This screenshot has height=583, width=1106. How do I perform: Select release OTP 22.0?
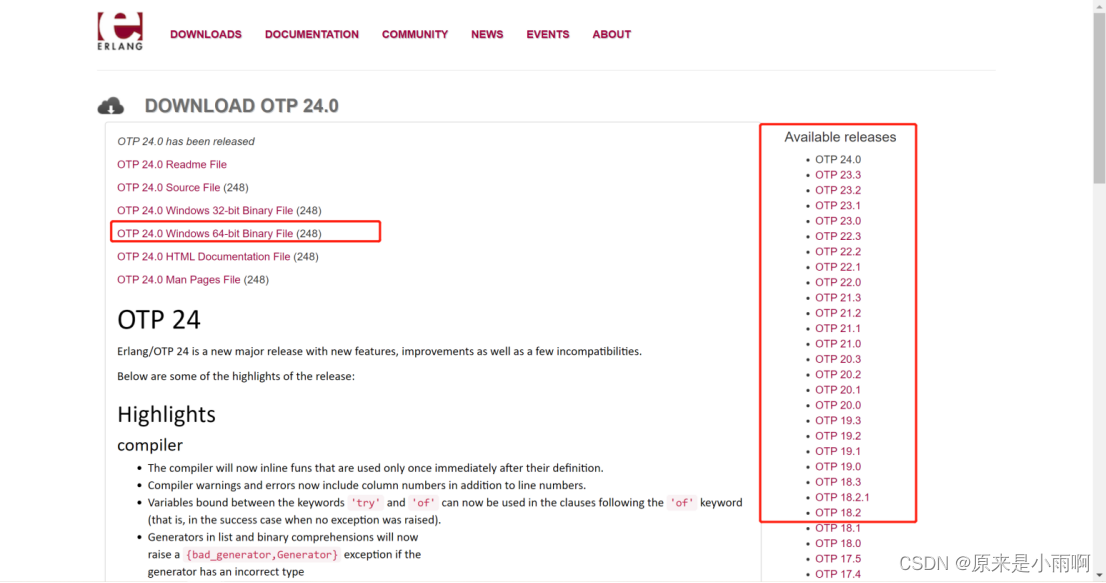point(838,282)
